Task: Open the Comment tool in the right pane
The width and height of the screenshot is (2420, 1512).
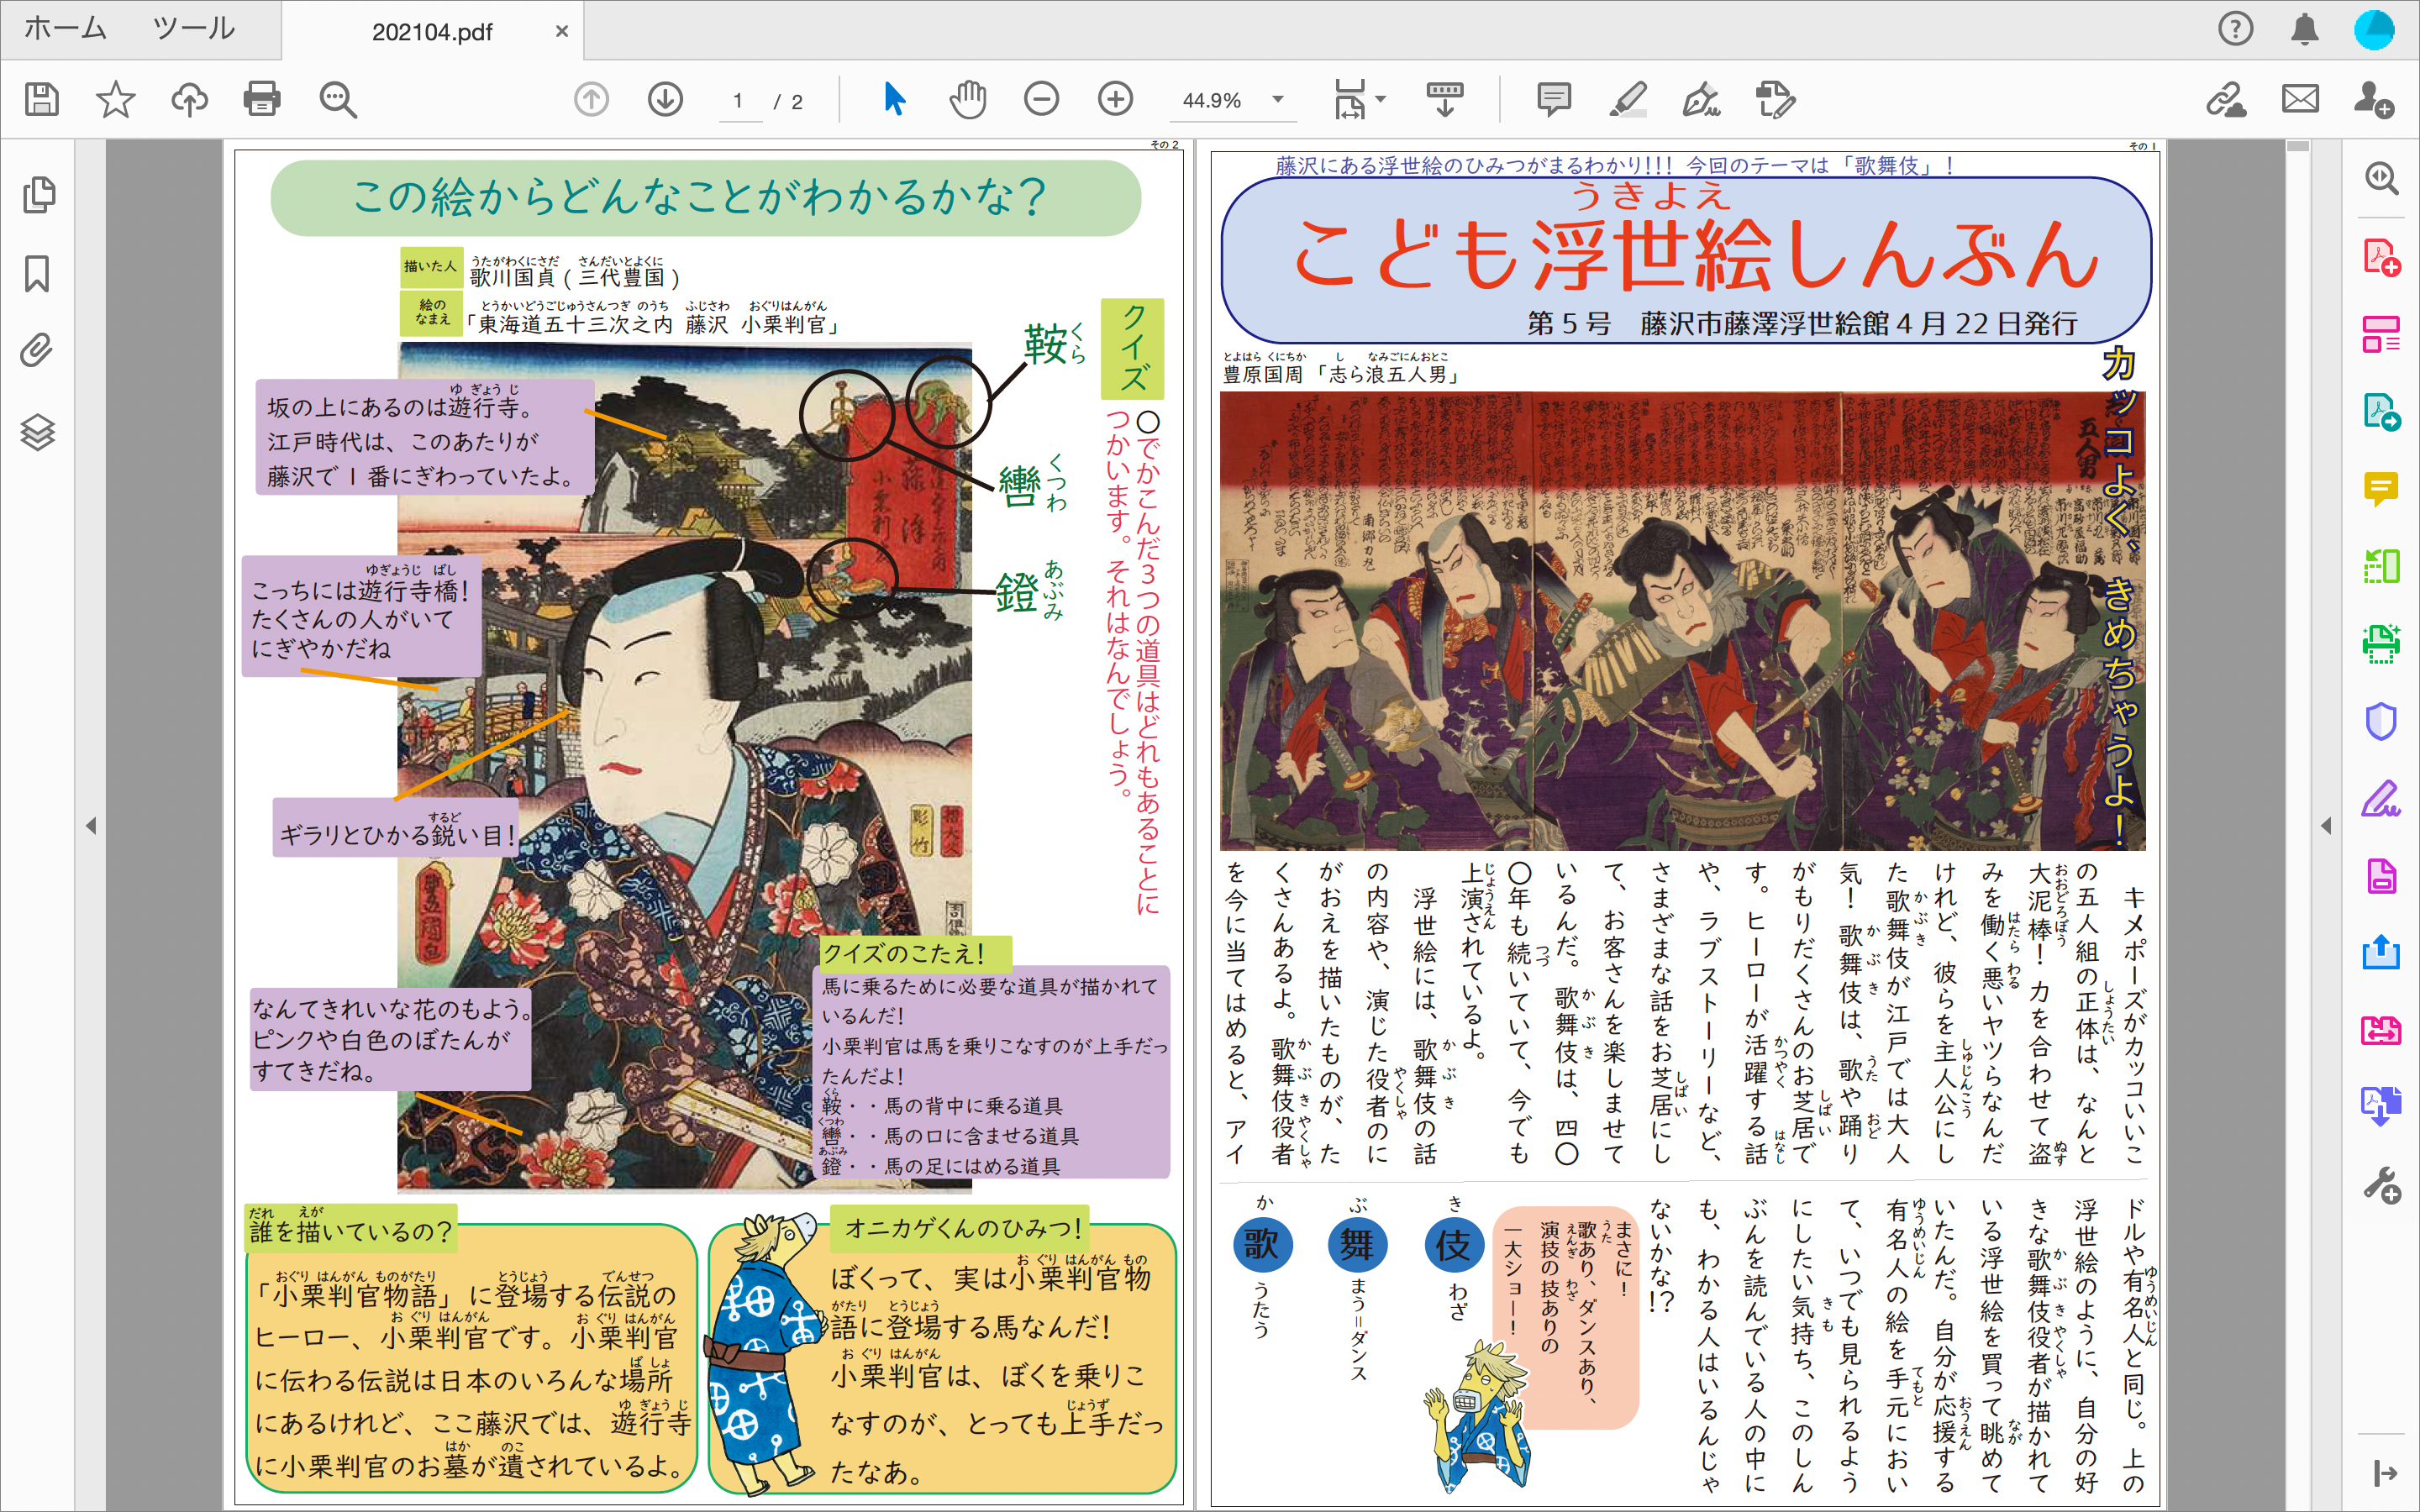Action: pos(2381,489)
